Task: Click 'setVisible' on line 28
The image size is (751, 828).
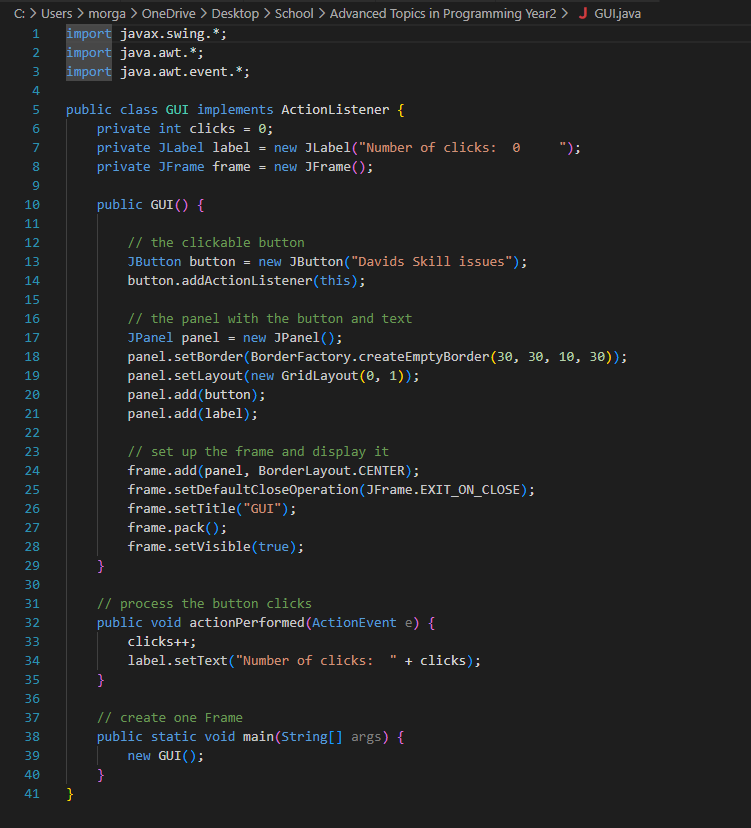Action: pos(212,547)
